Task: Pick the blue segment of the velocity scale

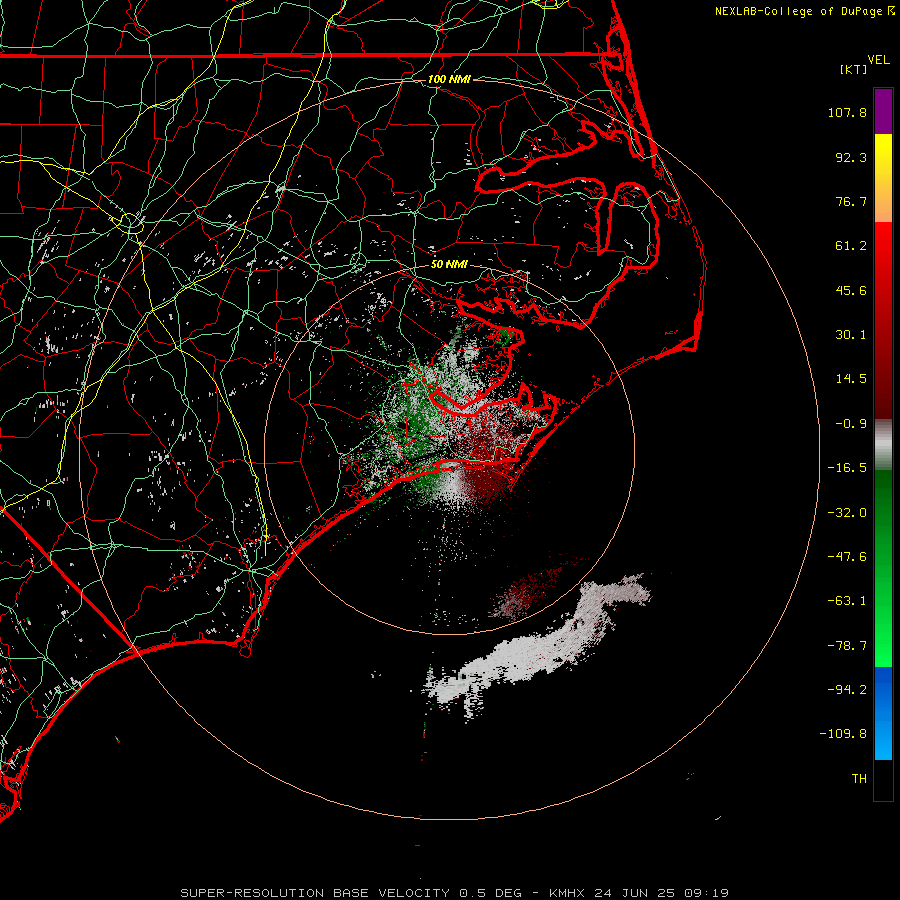Action: (883, 713)
